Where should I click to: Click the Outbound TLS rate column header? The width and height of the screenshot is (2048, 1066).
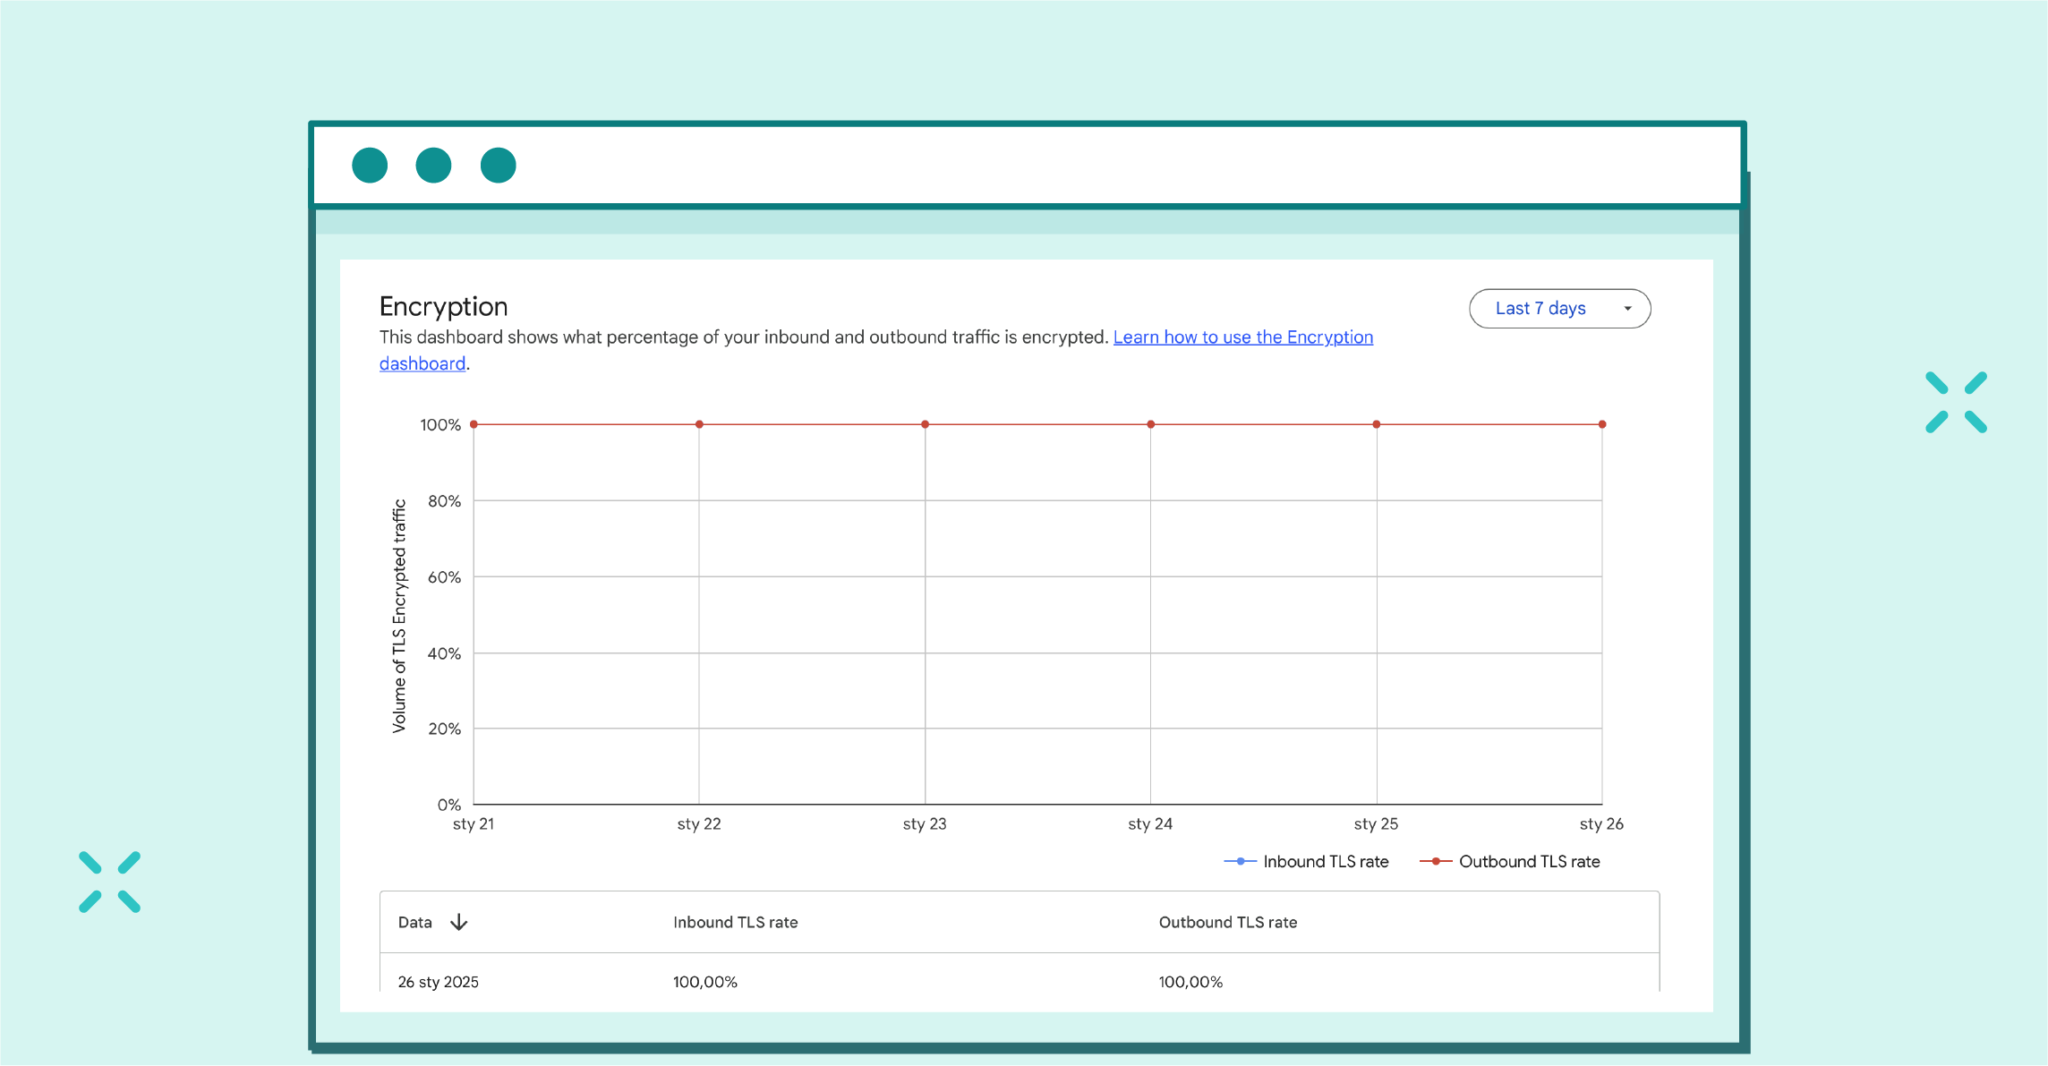point(1228,921)
